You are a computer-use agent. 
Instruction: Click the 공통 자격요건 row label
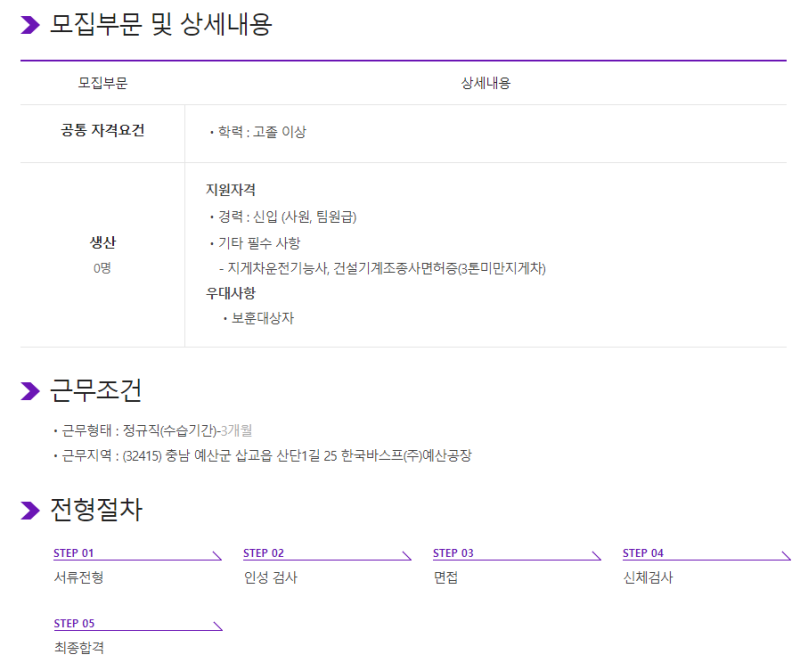(x=102, y=131)
